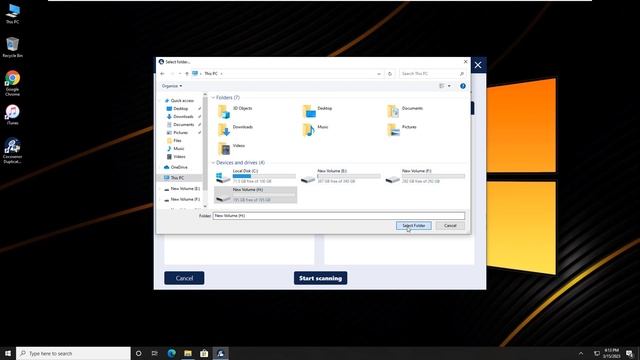Open the view options dropdown arrow
This screenshot has height=360, width=640.
[449, 86]
